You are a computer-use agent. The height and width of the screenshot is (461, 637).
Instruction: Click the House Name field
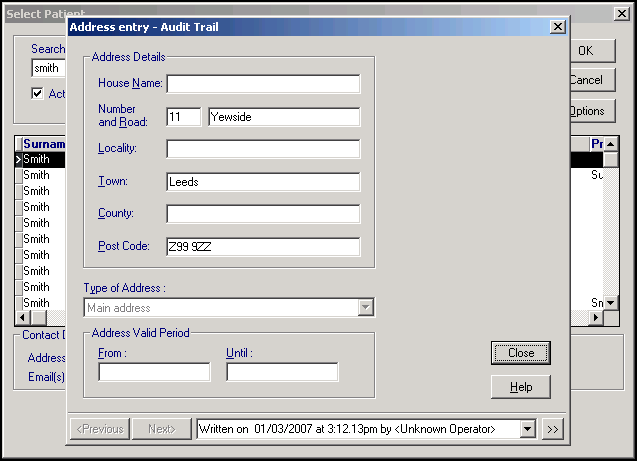pyautogui.click(x=263, y=84)
